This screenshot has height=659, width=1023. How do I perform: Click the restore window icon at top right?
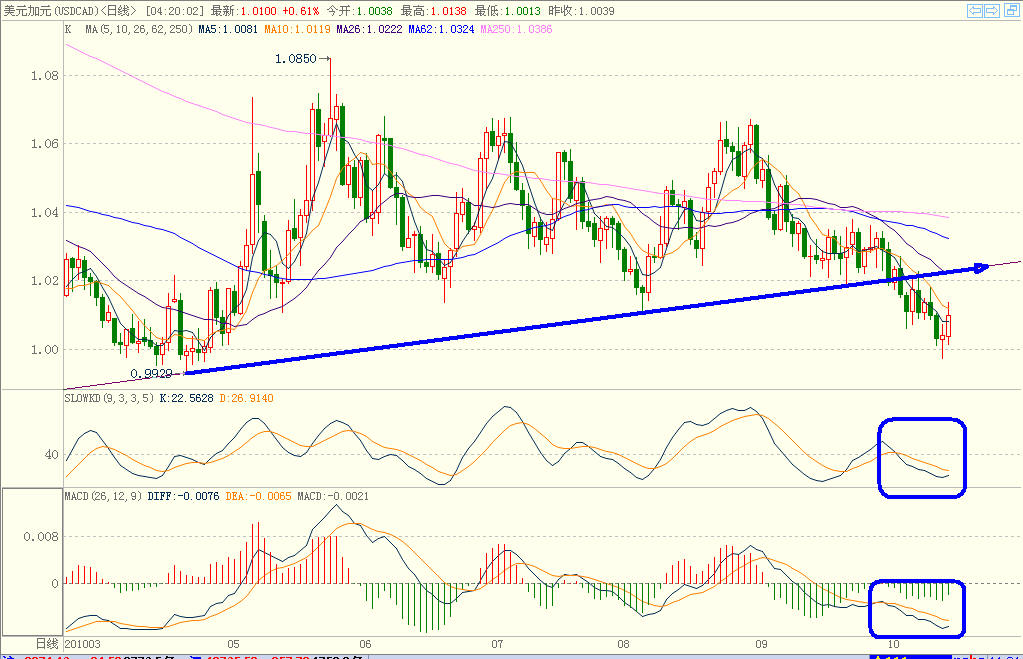tap(1012, 10)
